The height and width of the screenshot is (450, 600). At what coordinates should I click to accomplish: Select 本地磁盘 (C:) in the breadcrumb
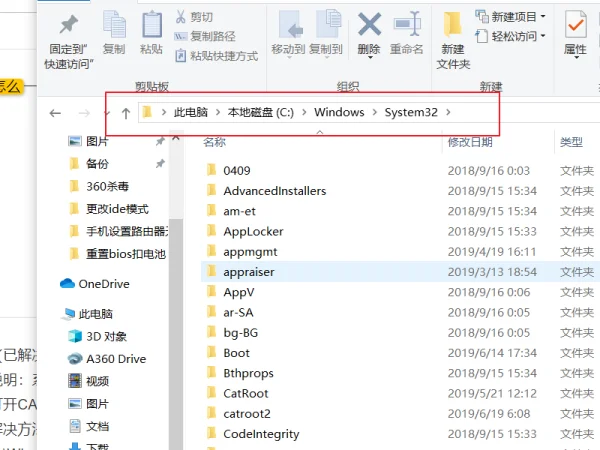pos(261,112)
